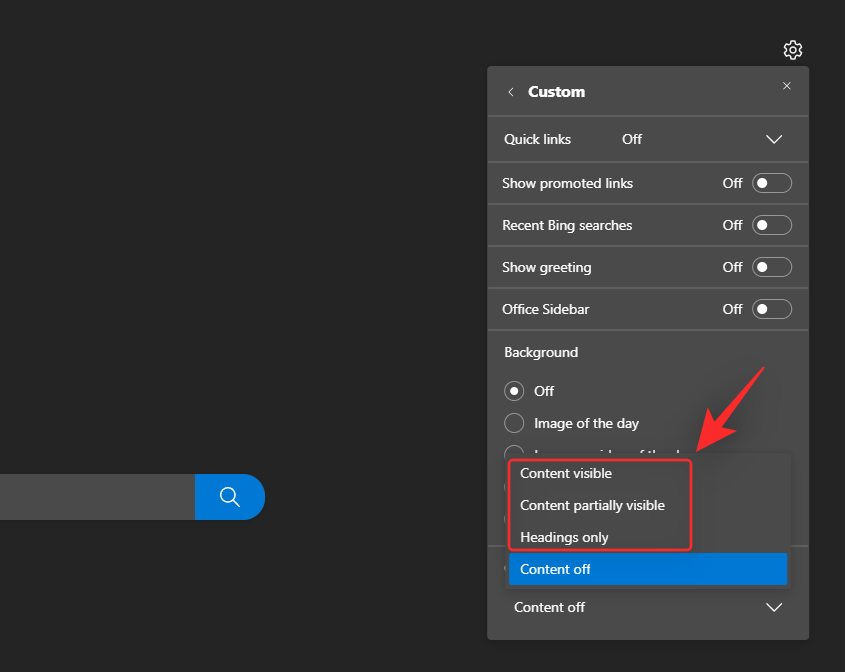This screenshot has width=845, height=672.
Task: Click the Quick links Off value
Action: [632, 139]
